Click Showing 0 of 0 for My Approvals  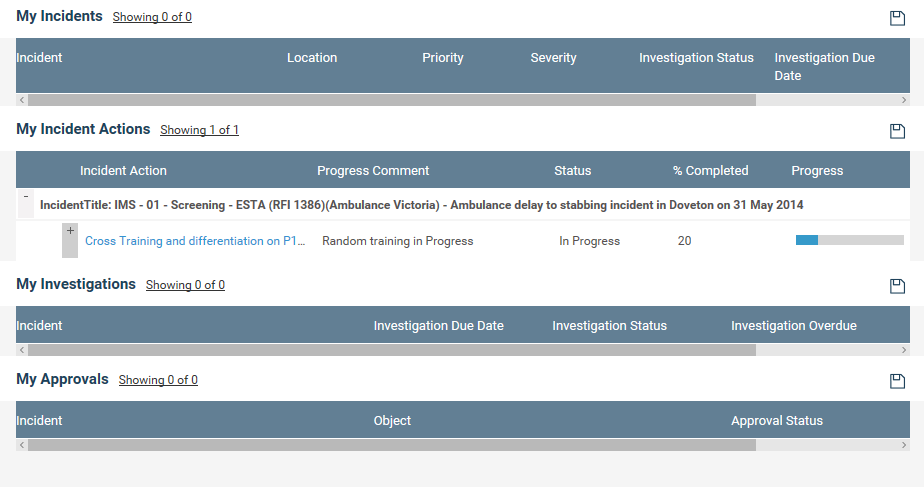[x=158, y=380]
